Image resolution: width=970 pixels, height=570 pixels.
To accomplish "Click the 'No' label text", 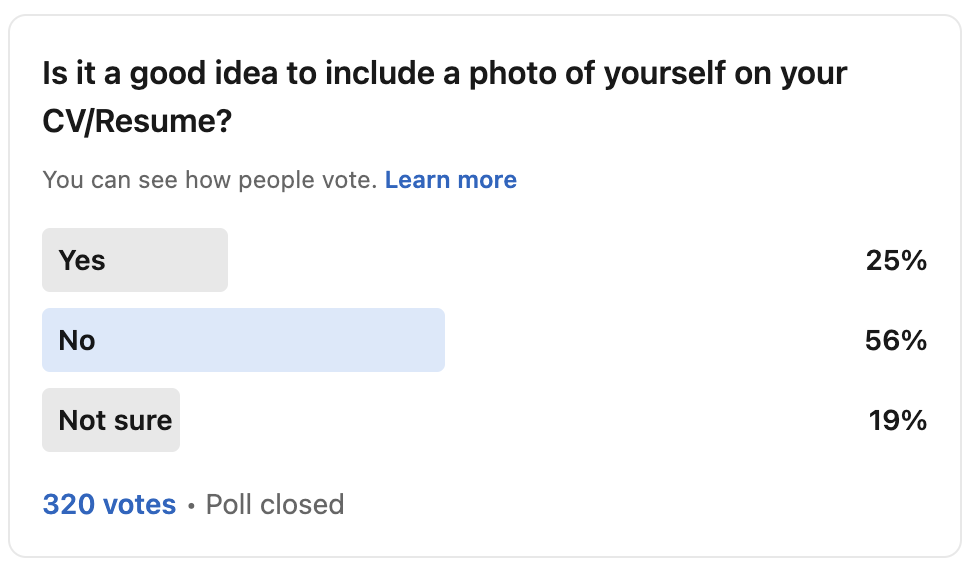I will (x=77, y=340).
